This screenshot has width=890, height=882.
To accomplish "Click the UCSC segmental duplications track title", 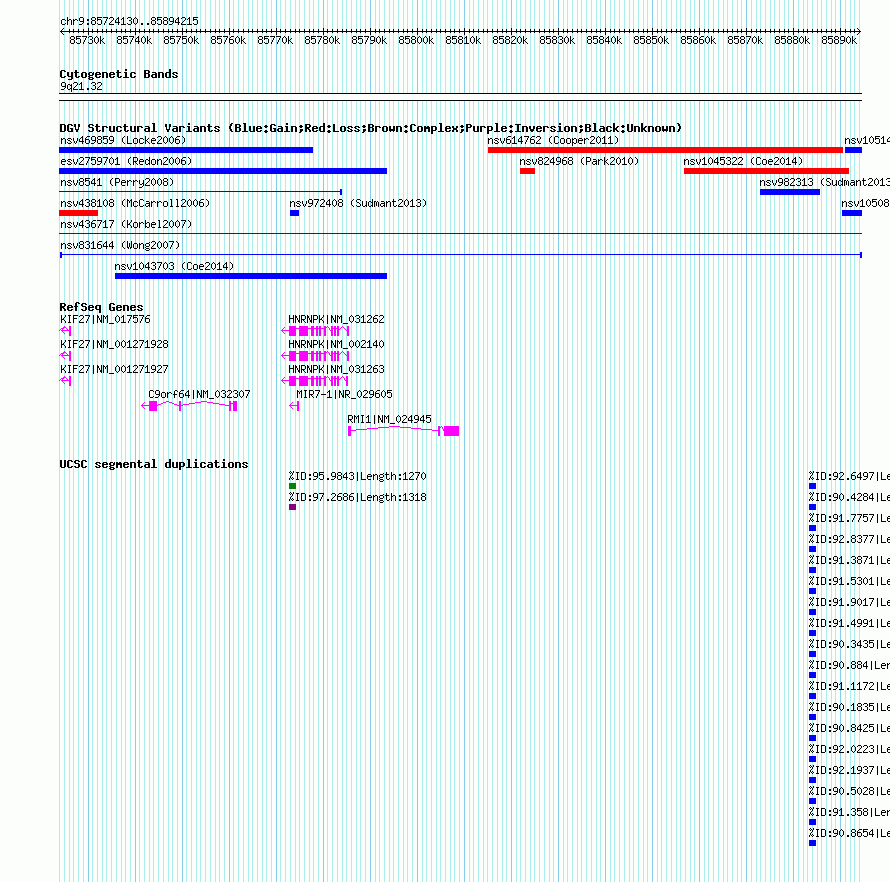I will [154, 464].
